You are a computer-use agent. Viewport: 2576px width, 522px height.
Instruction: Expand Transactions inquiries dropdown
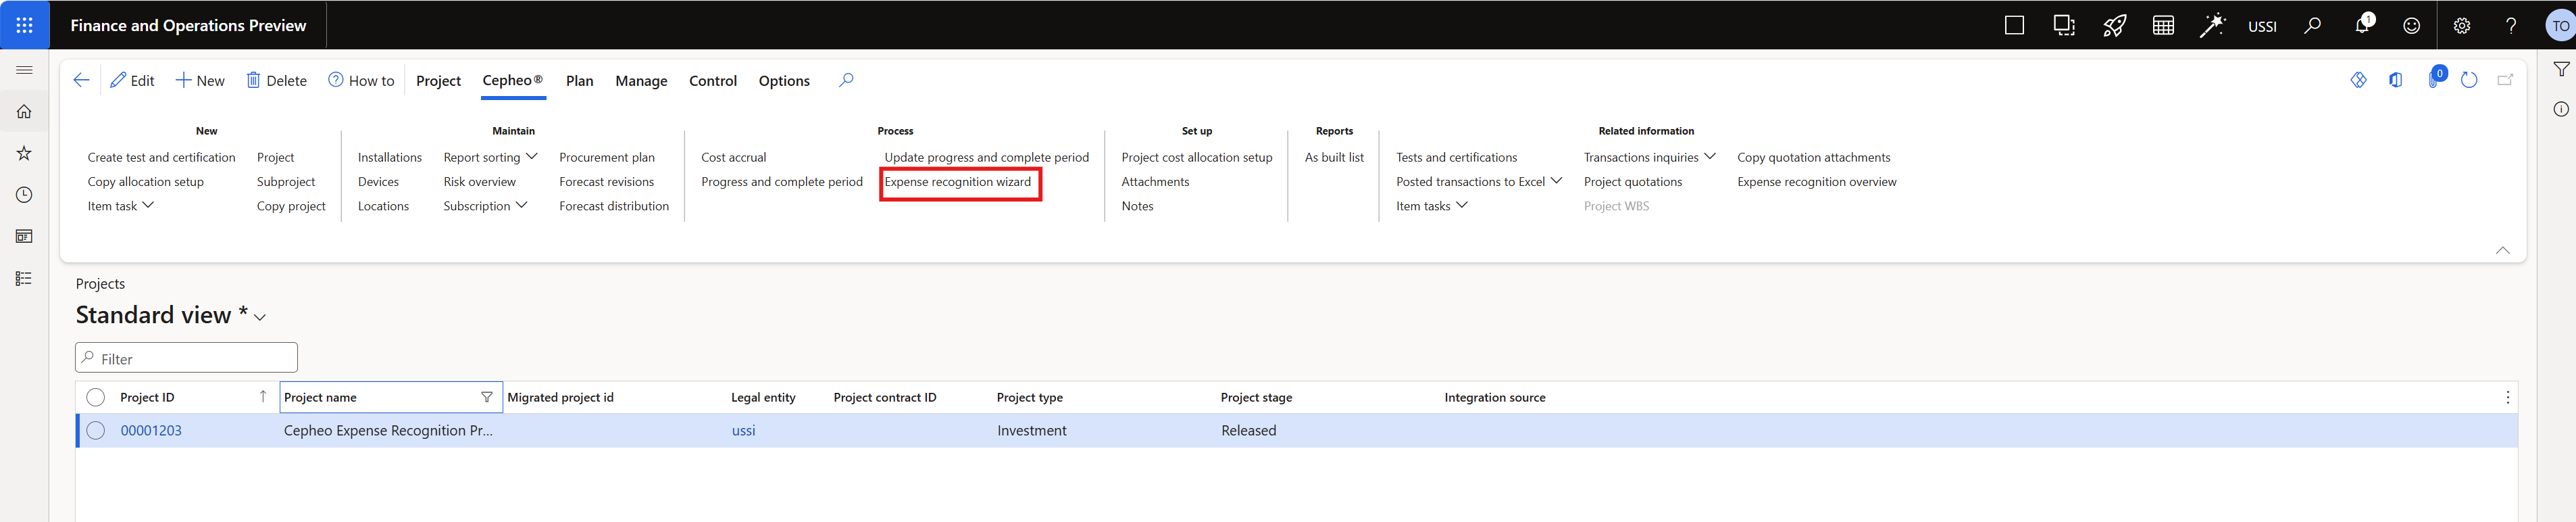pos(1650,157)
